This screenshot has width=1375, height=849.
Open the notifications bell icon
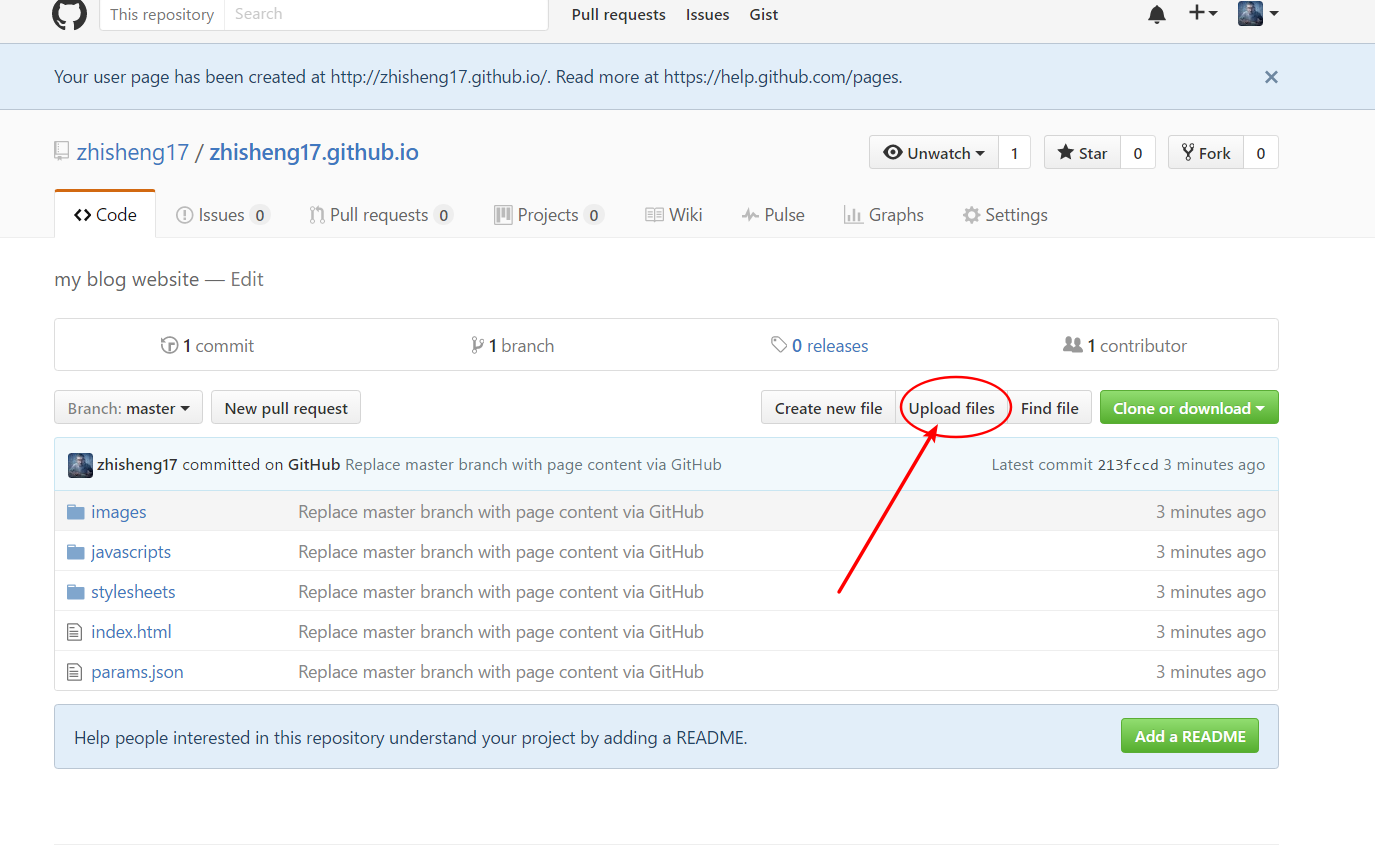coord(1157,14)
